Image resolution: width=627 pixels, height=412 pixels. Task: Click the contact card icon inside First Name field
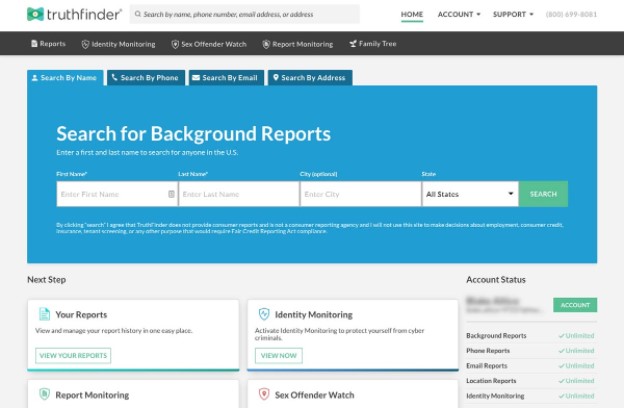[x=171, y=194]
